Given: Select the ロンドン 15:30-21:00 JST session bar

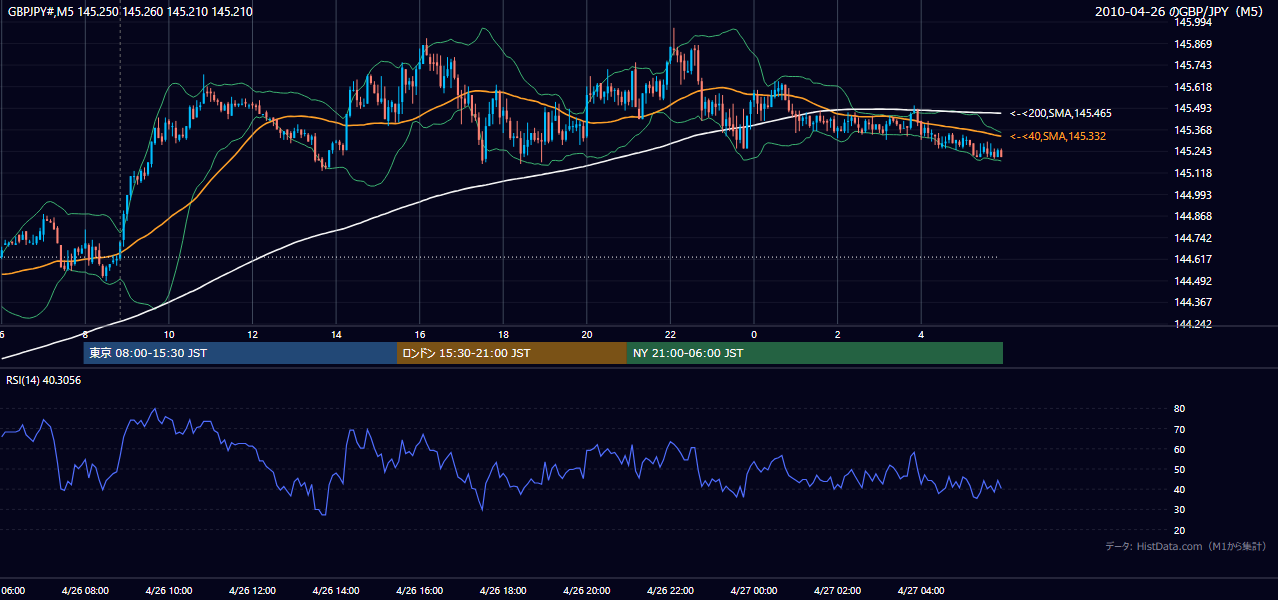Looking at the screenshot, I should tap(512, 353).
